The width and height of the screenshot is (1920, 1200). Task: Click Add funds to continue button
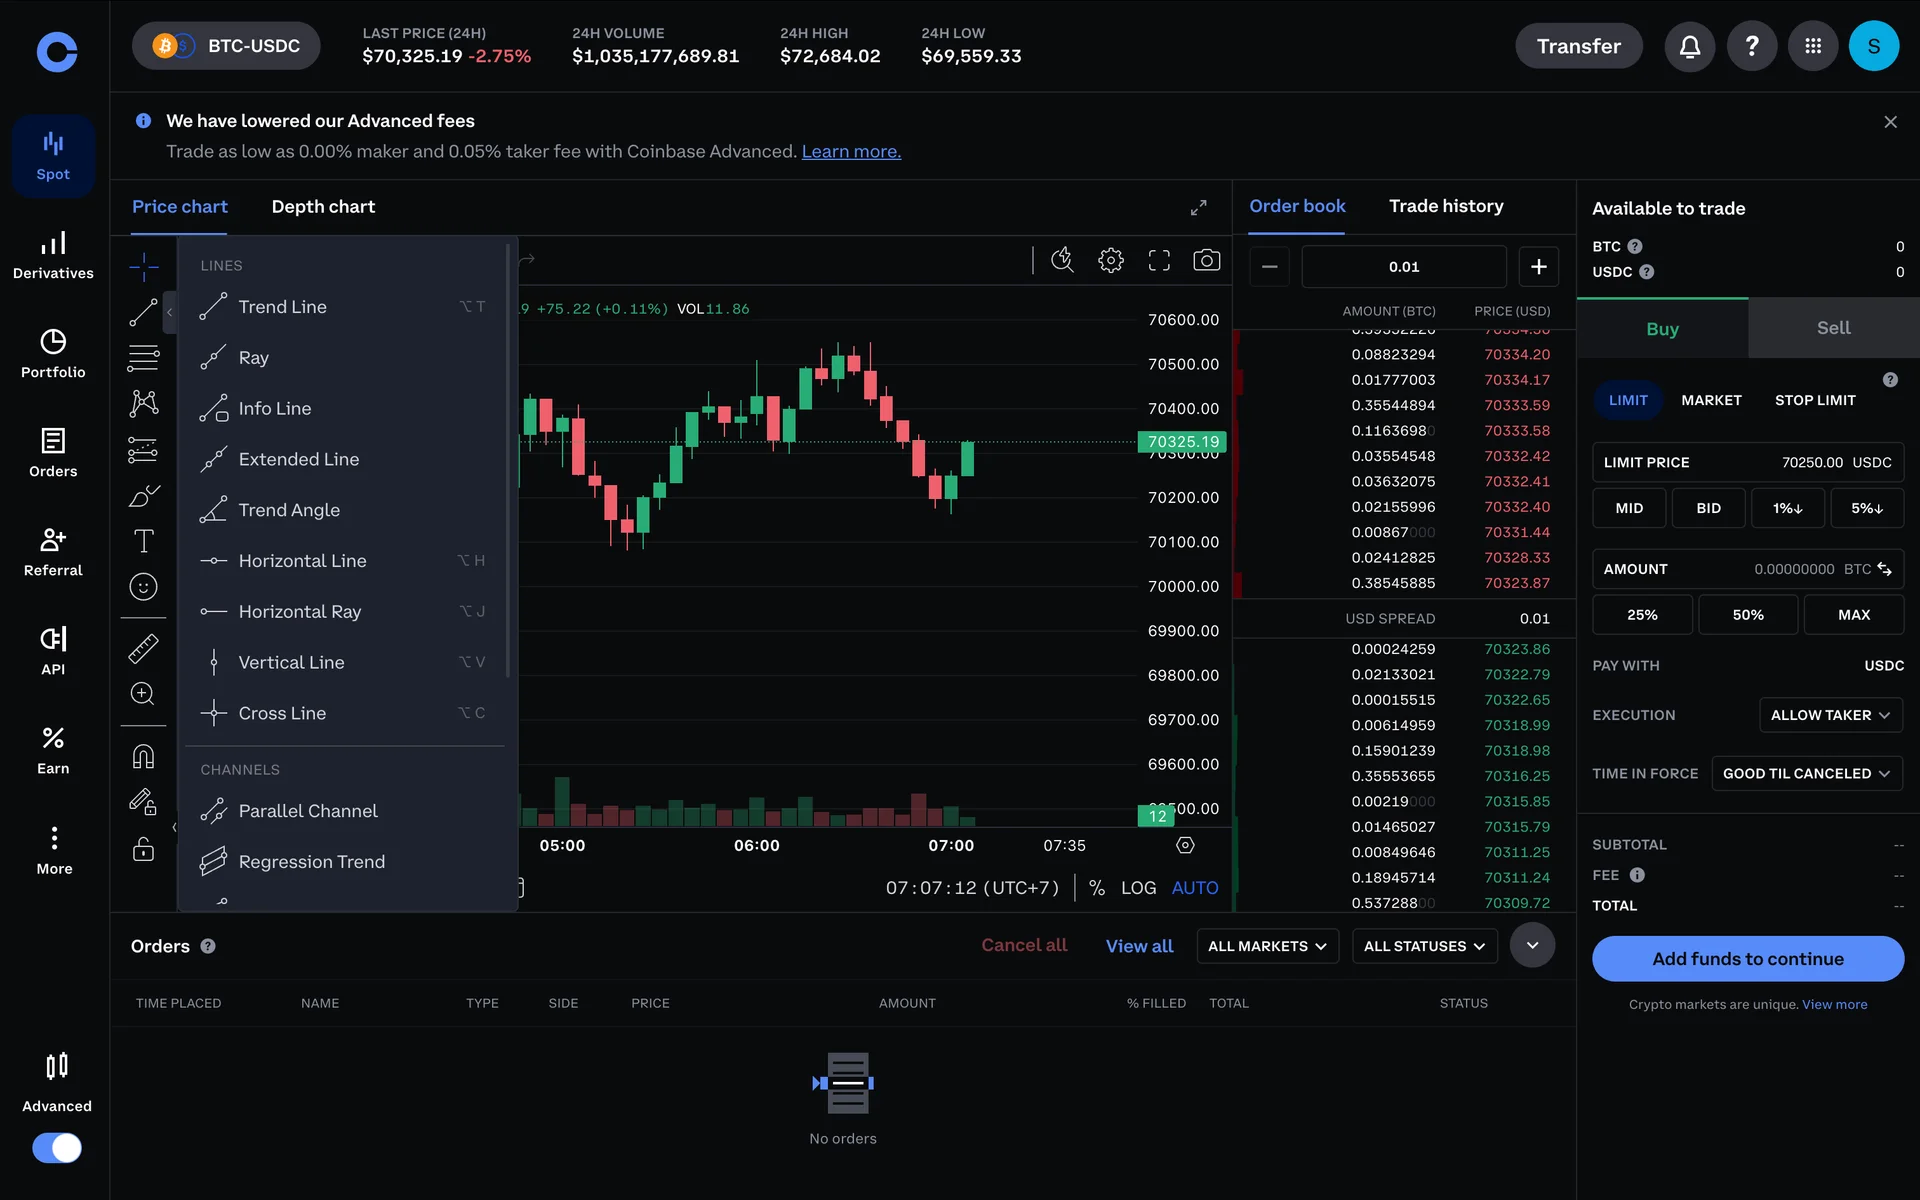tap(1747, 959)
